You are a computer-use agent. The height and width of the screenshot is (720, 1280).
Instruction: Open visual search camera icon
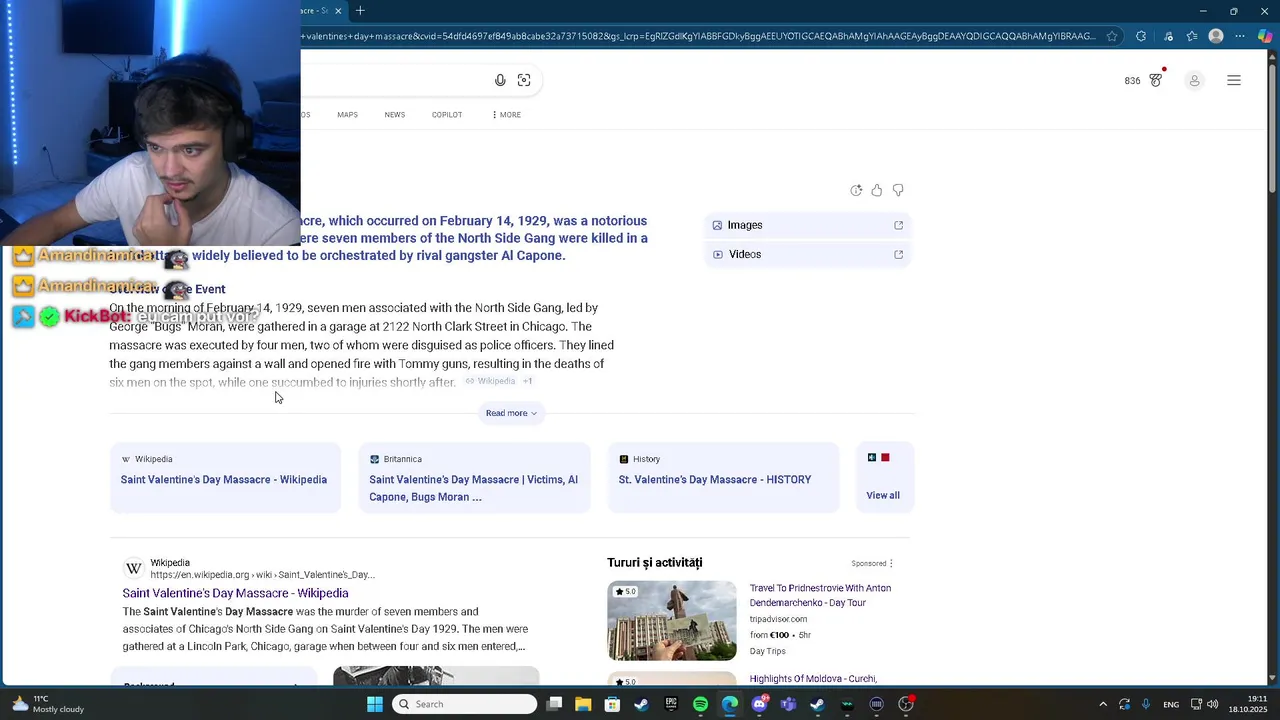pyautogui.click(x=524, y=80)
